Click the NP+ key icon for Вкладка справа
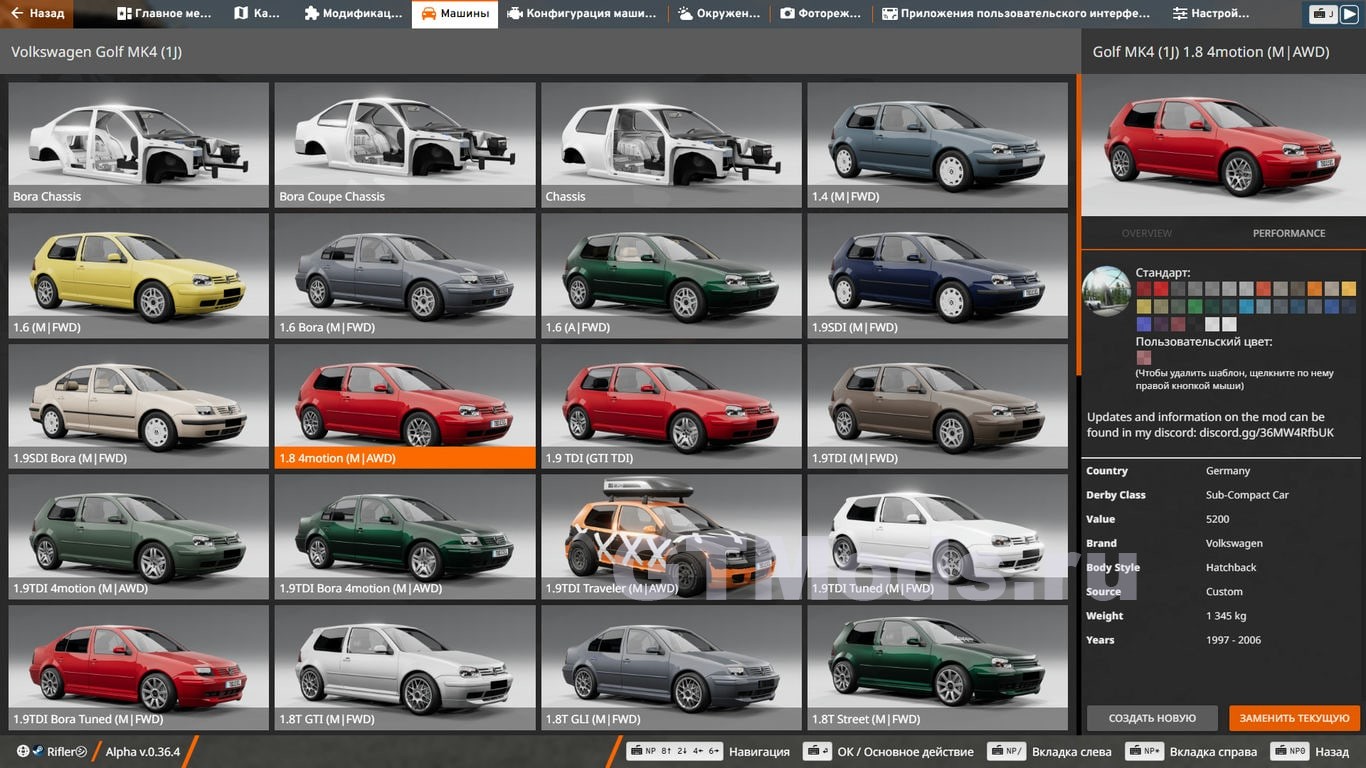Viewport: 1366px width, 768px height. pyautogui.click(x=1144, y=751)
